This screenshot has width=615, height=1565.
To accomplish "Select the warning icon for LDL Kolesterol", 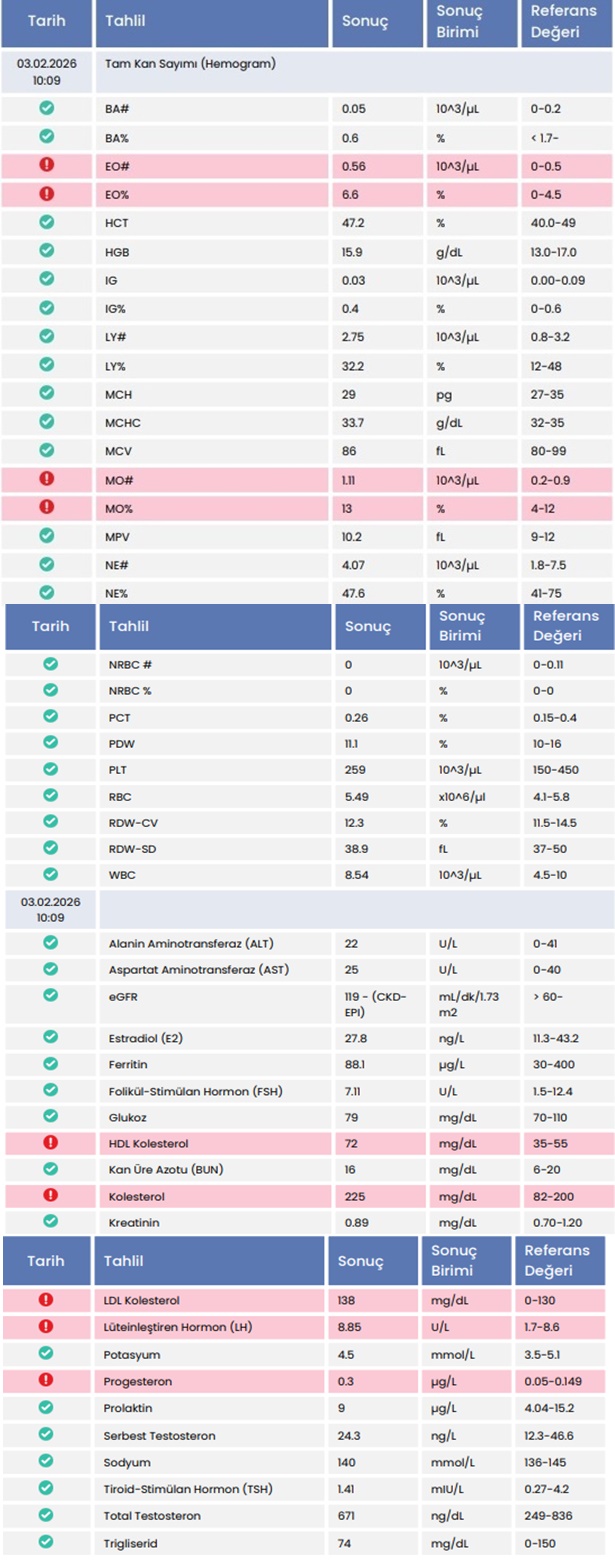I will (x=46, y=1300).
